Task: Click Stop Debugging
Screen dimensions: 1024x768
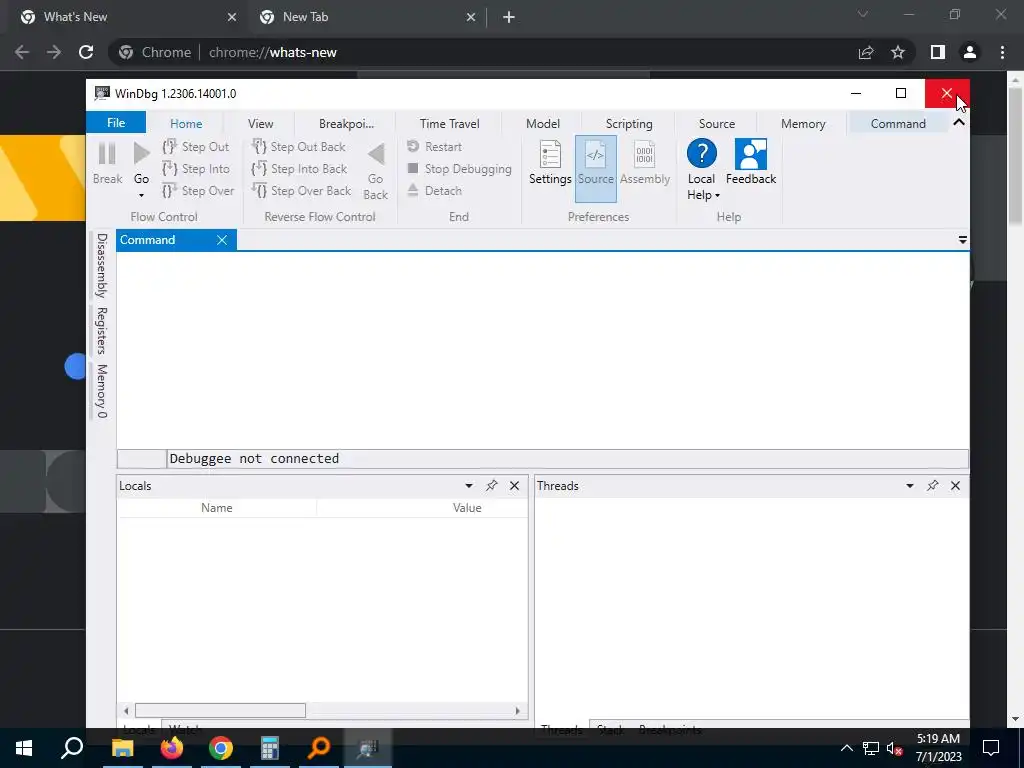Action: click(x=459, y=168)
